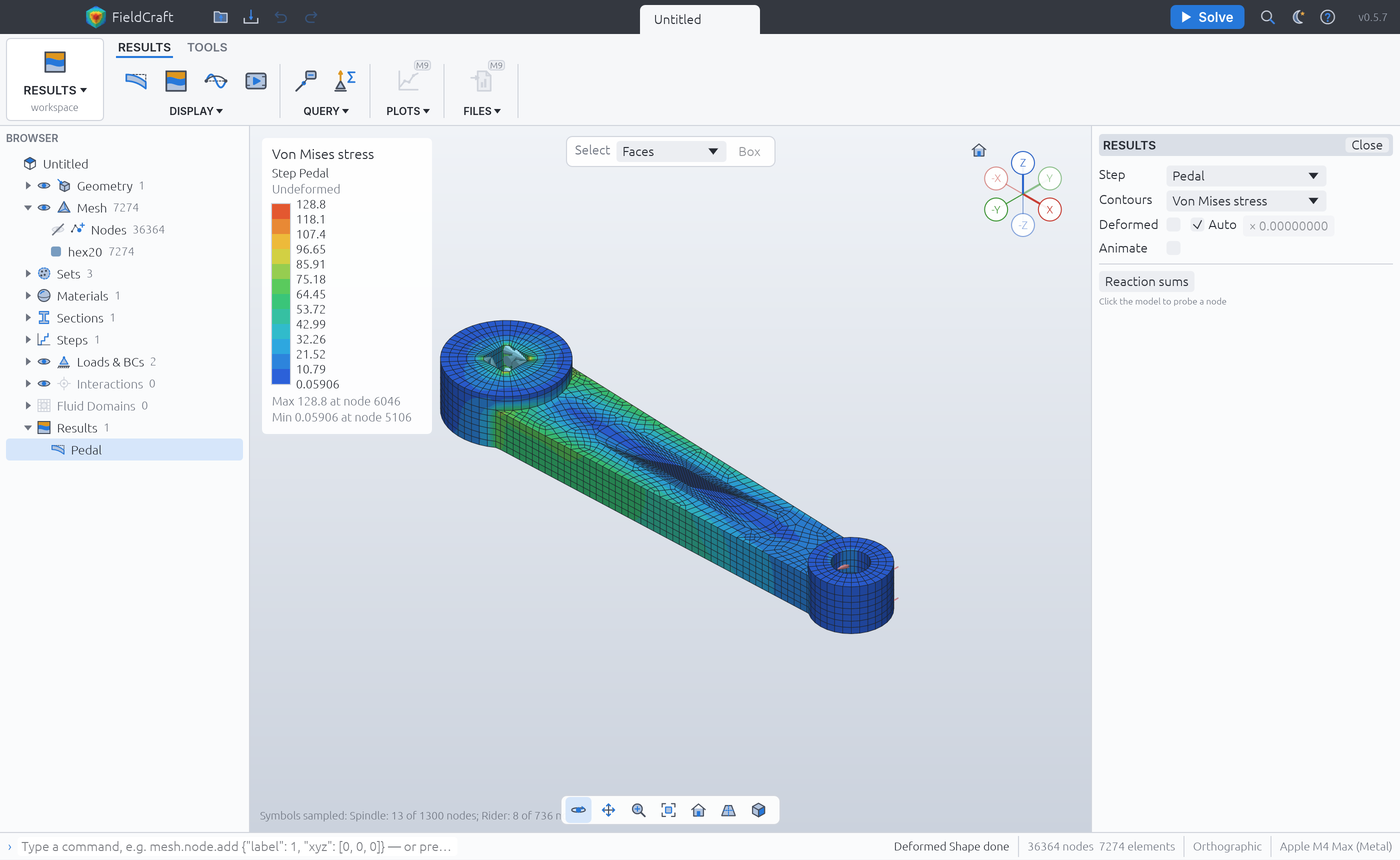Click the perspective view icon in bottom toolbar
This screenshot has width=1400, height=860.
[728, 810]
